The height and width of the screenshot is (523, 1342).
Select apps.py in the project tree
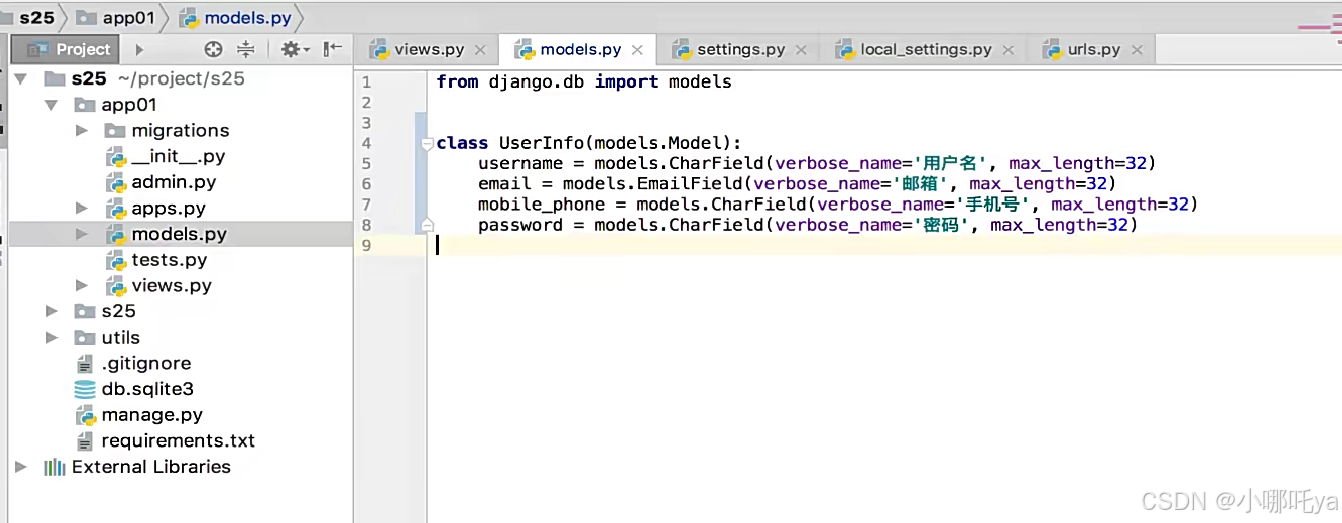181,208
